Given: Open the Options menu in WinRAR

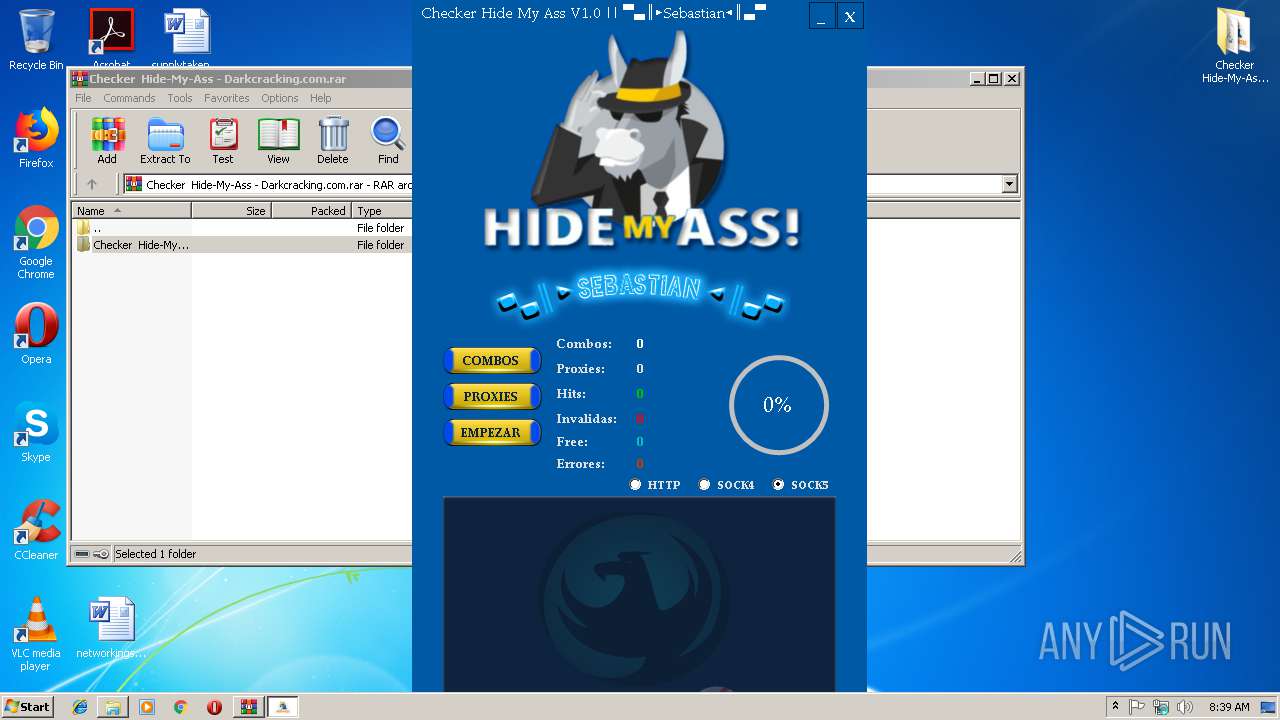Looking at the screenshot, I should [x=280, y=98].
